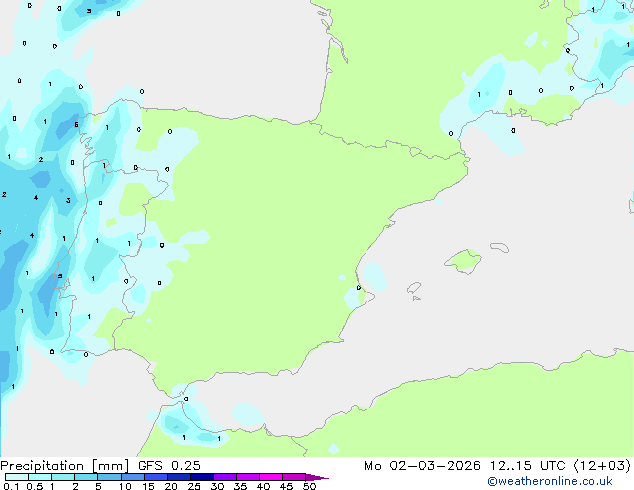Click Mallorca island on the map

tap(463, 261)
